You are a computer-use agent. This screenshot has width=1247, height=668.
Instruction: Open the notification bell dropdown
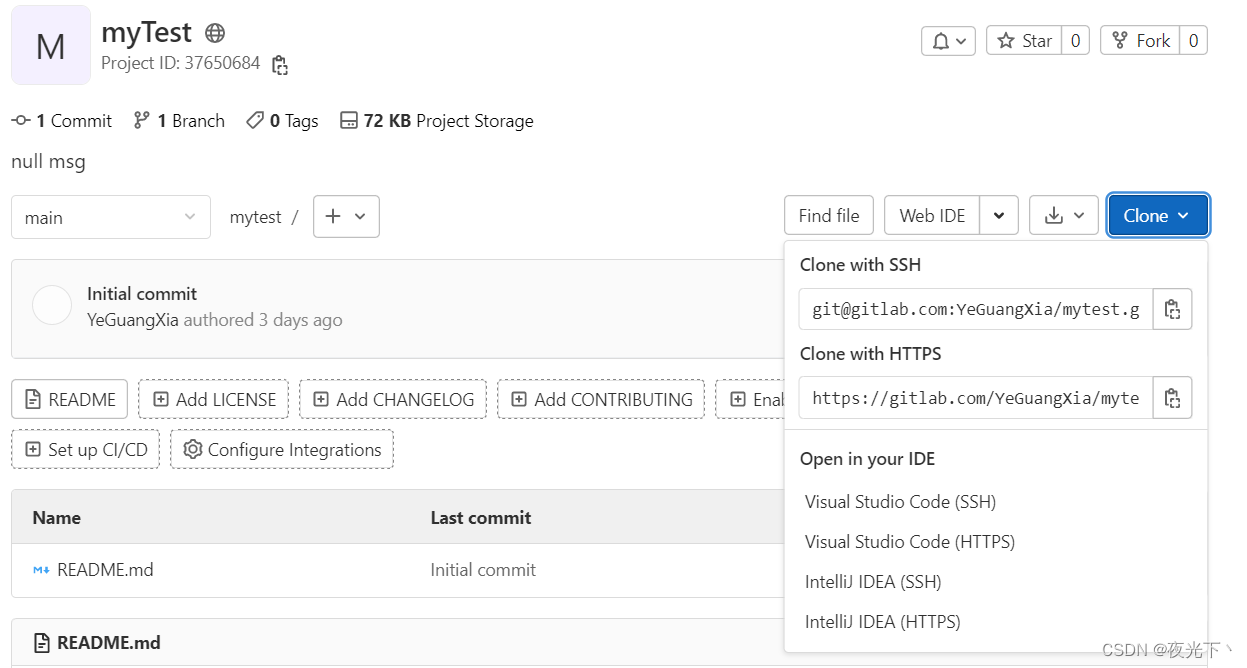point(948,41)
